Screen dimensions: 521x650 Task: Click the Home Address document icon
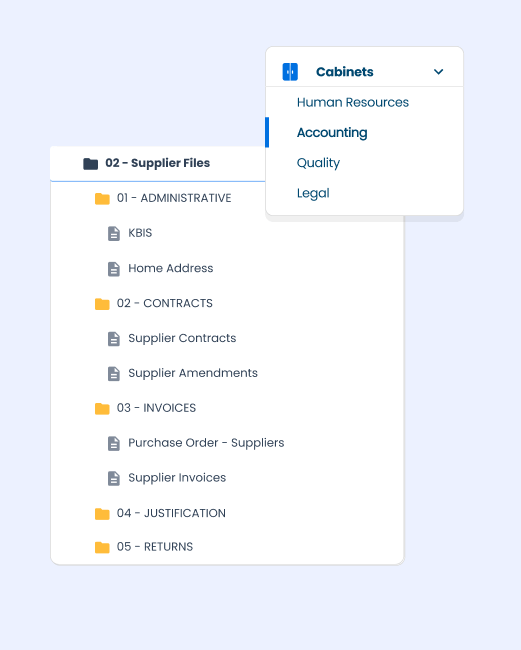114,269
